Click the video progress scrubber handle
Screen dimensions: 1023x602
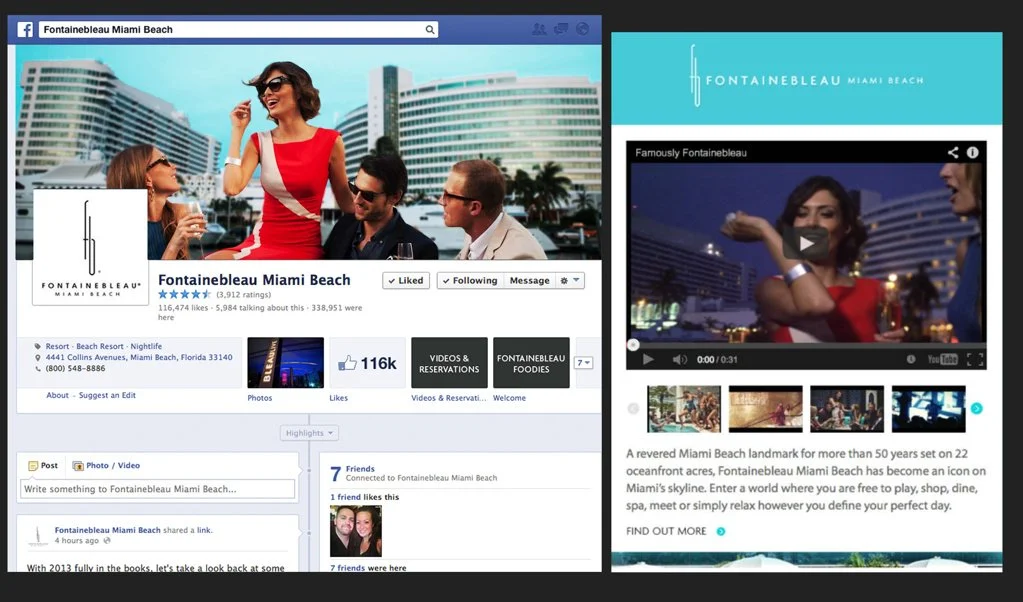point(633,345)
